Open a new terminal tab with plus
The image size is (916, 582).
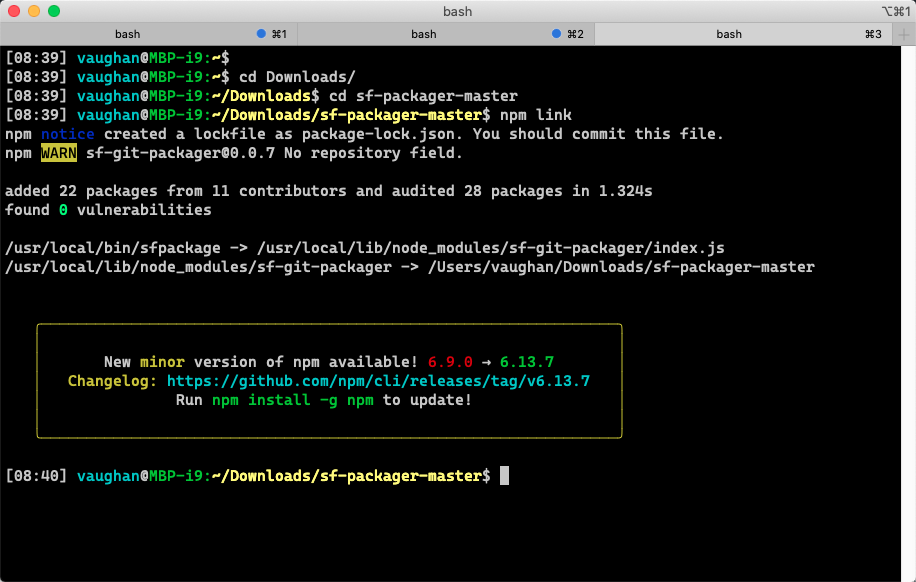click(904, 34)
